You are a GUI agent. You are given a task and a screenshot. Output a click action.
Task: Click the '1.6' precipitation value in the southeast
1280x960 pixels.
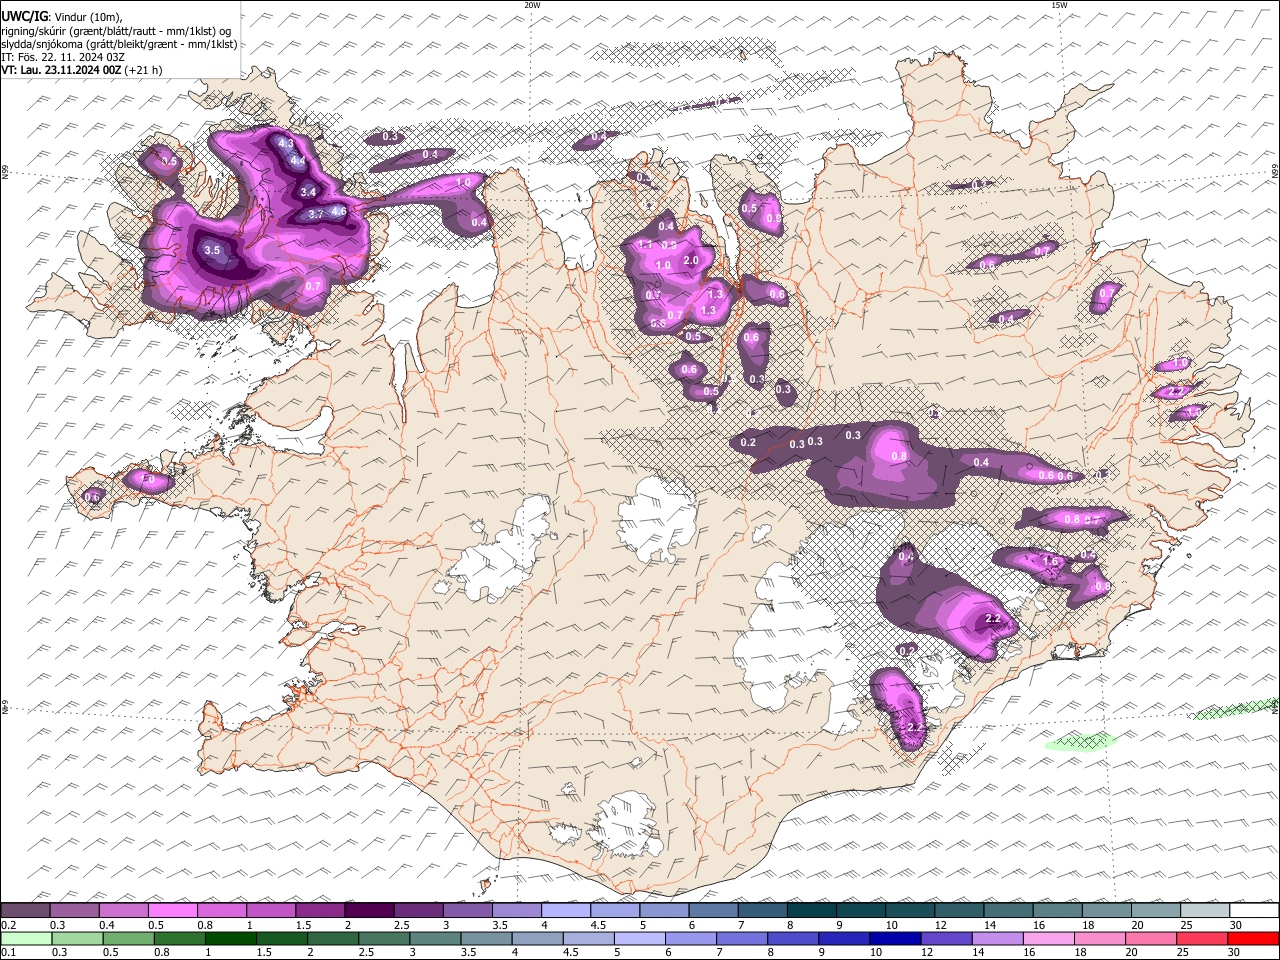coord(1050,562)
